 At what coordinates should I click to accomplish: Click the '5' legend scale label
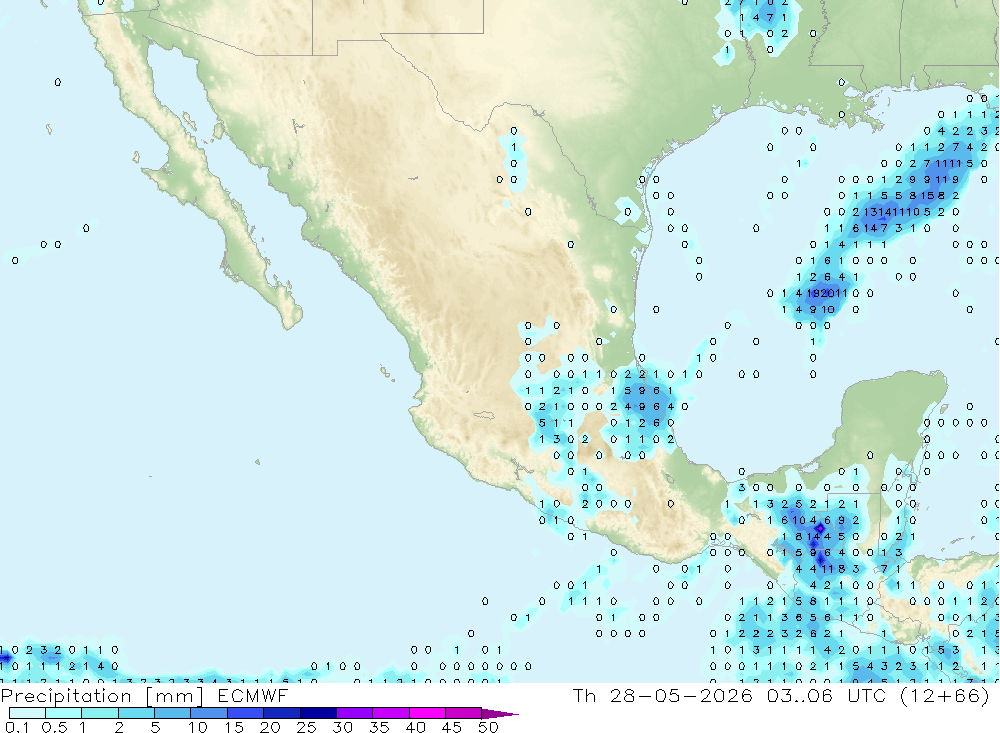(x=155, y=727)
